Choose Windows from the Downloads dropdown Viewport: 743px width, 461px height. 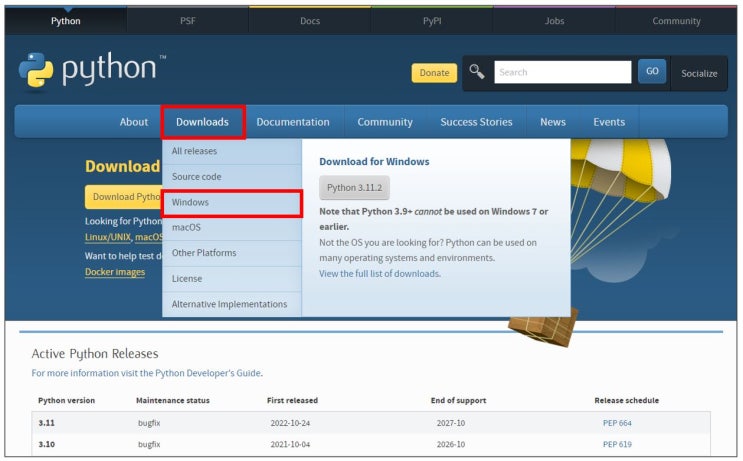[x=232, y=203]
